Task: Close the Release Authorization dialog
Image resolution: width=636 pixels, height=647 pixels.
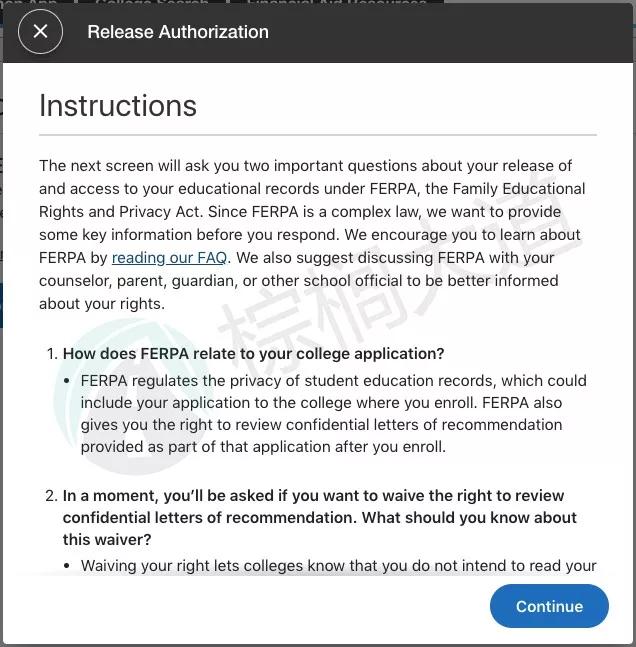Action: point(40,32)
